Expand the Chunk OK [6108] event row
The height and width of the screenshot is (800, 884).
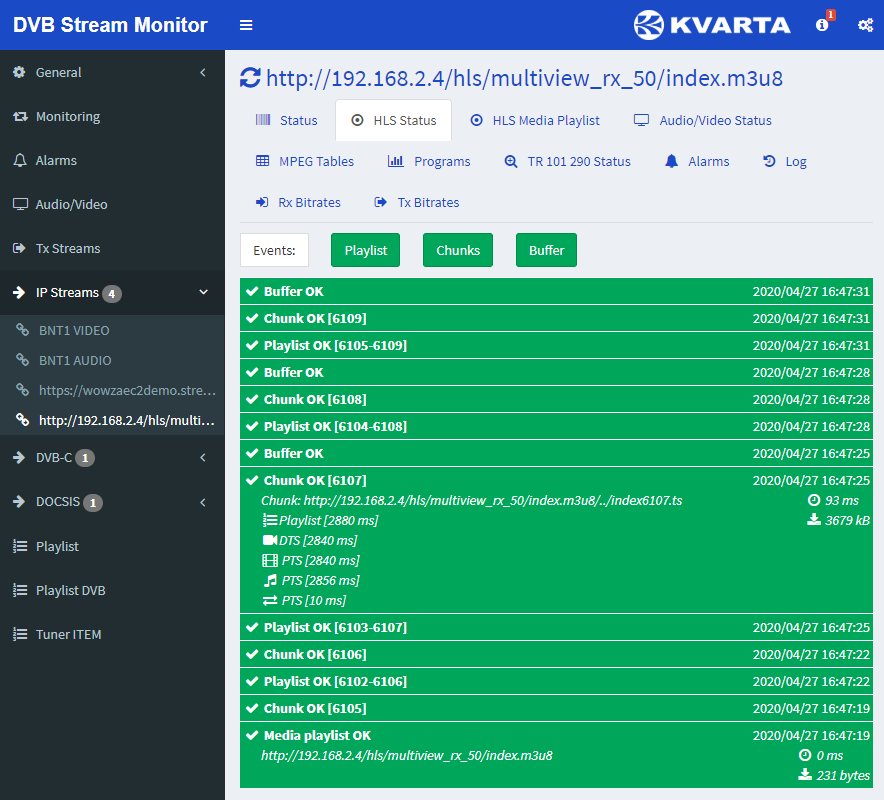[x=556, y=400]
